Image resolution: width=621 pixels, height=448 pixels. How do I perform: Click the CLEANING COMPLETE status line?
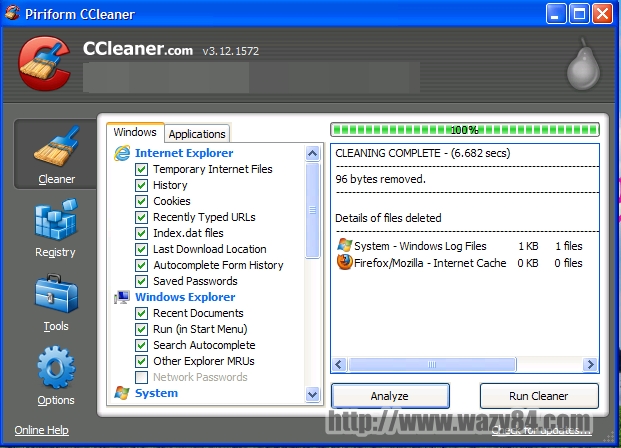[423, 153]
